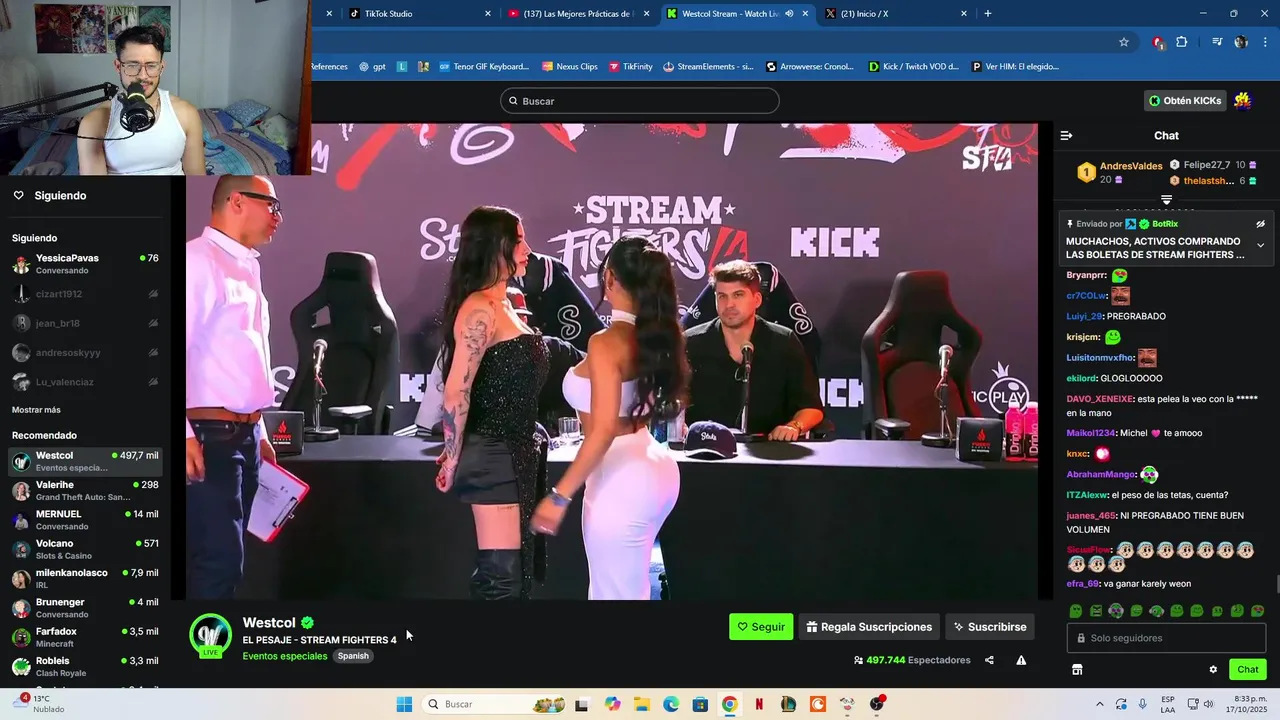Click the Seguir follow button

pos(761,627)
